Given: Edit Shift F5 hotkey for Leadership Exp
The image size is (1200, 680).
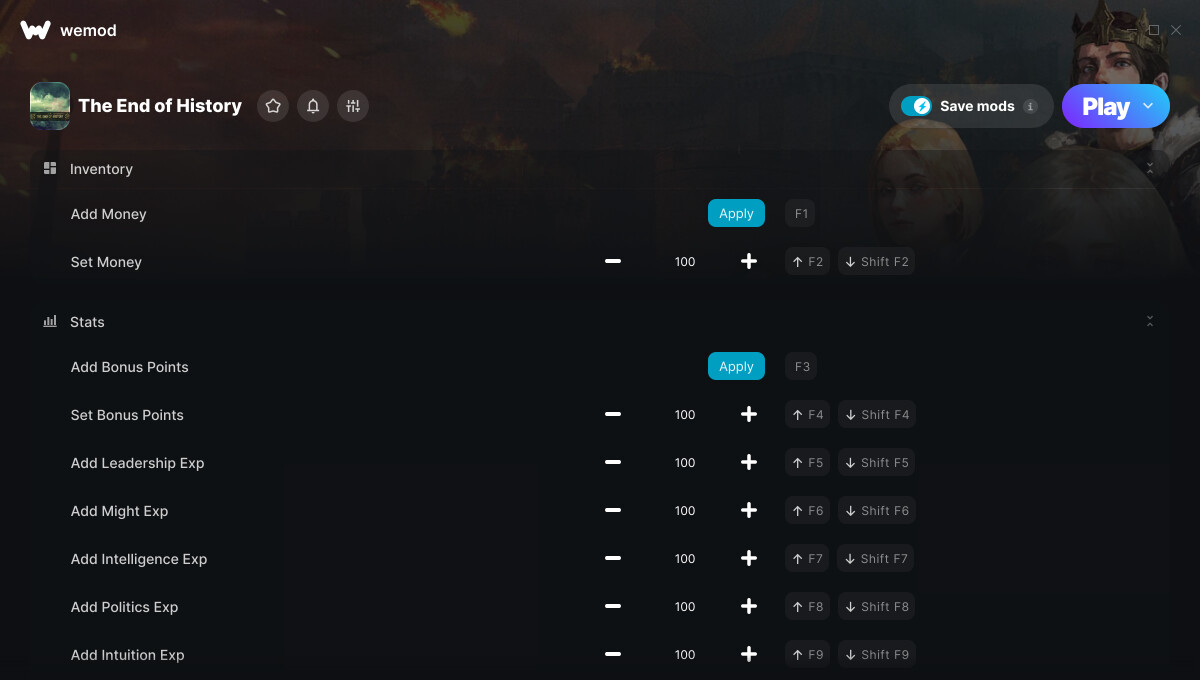Looking at the screenshot, I should tap(877, 462).
